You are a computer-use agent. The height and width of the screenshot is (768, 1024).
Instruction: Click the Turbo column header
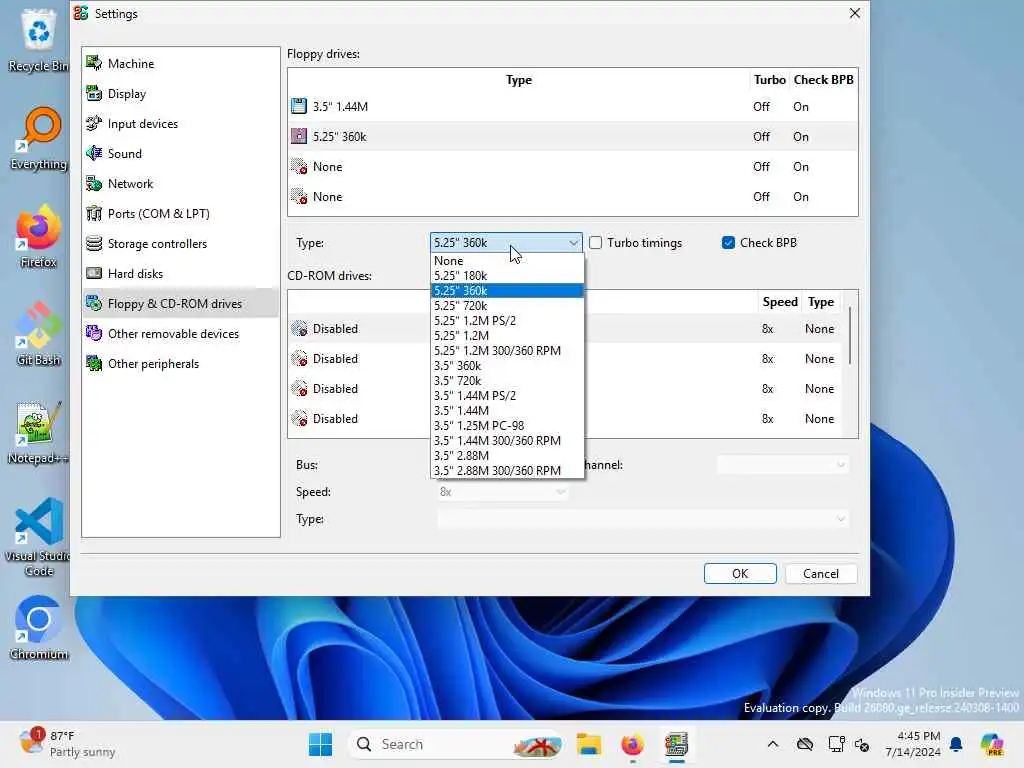pos(769,80)
